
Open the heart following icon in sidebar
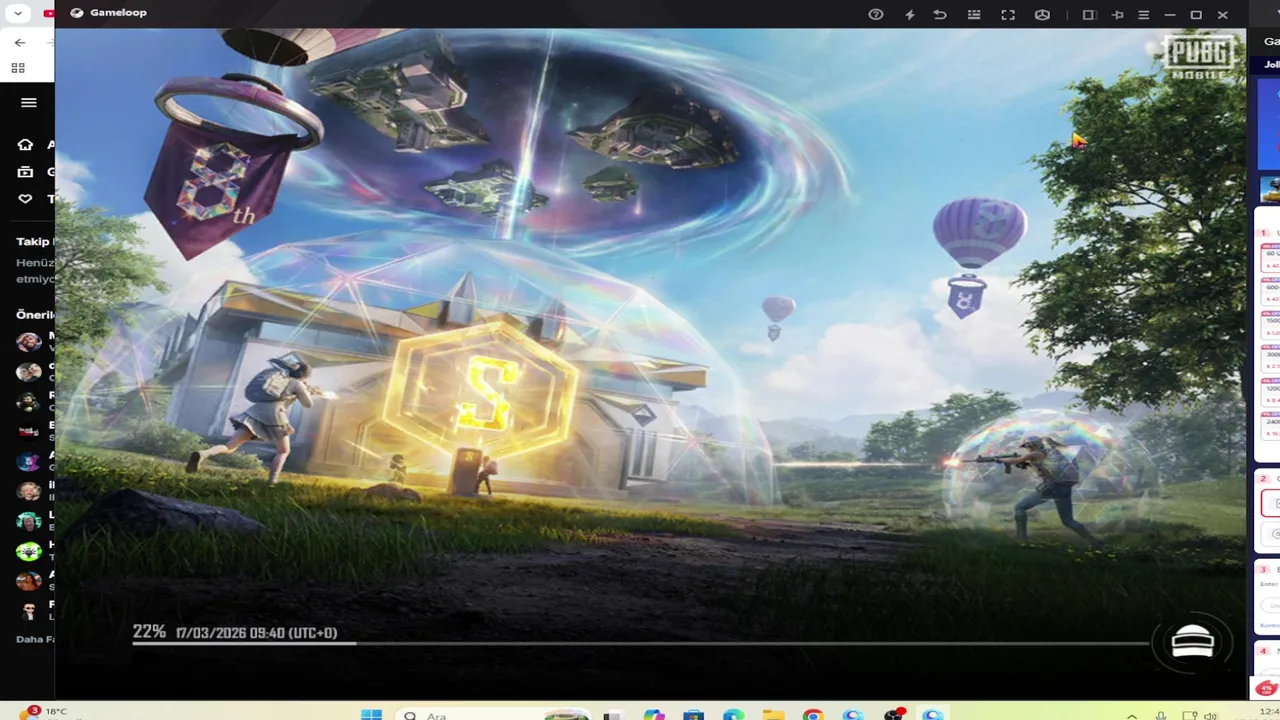click(26, 199)
